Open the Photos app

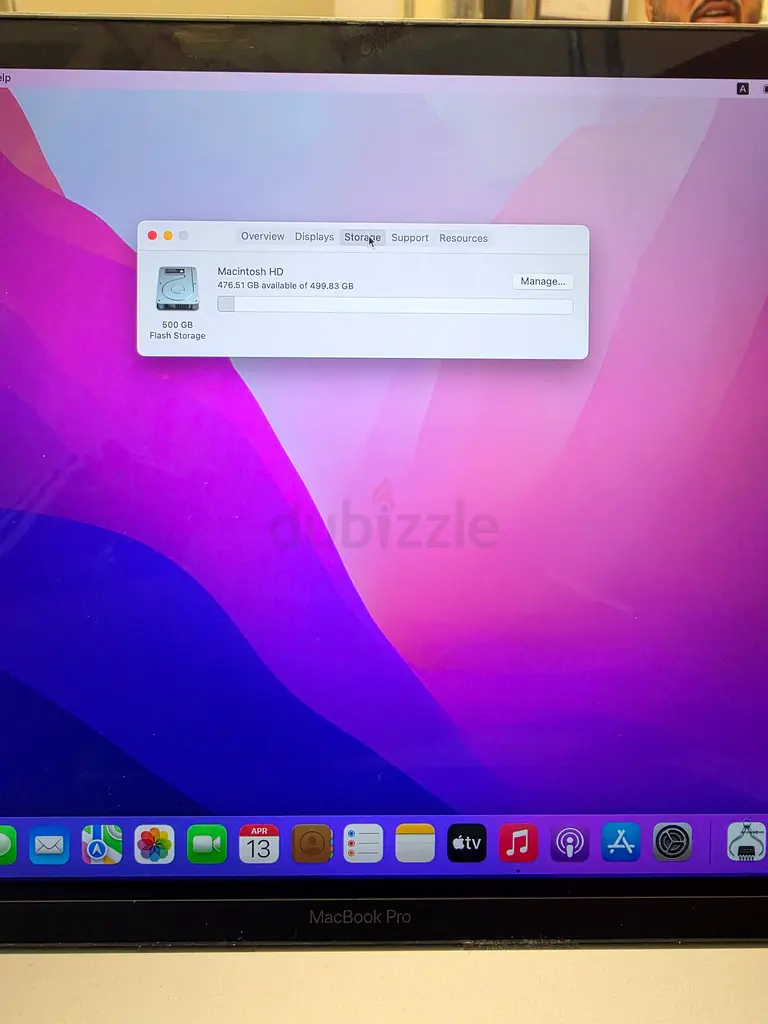click(x=154, y=845)
